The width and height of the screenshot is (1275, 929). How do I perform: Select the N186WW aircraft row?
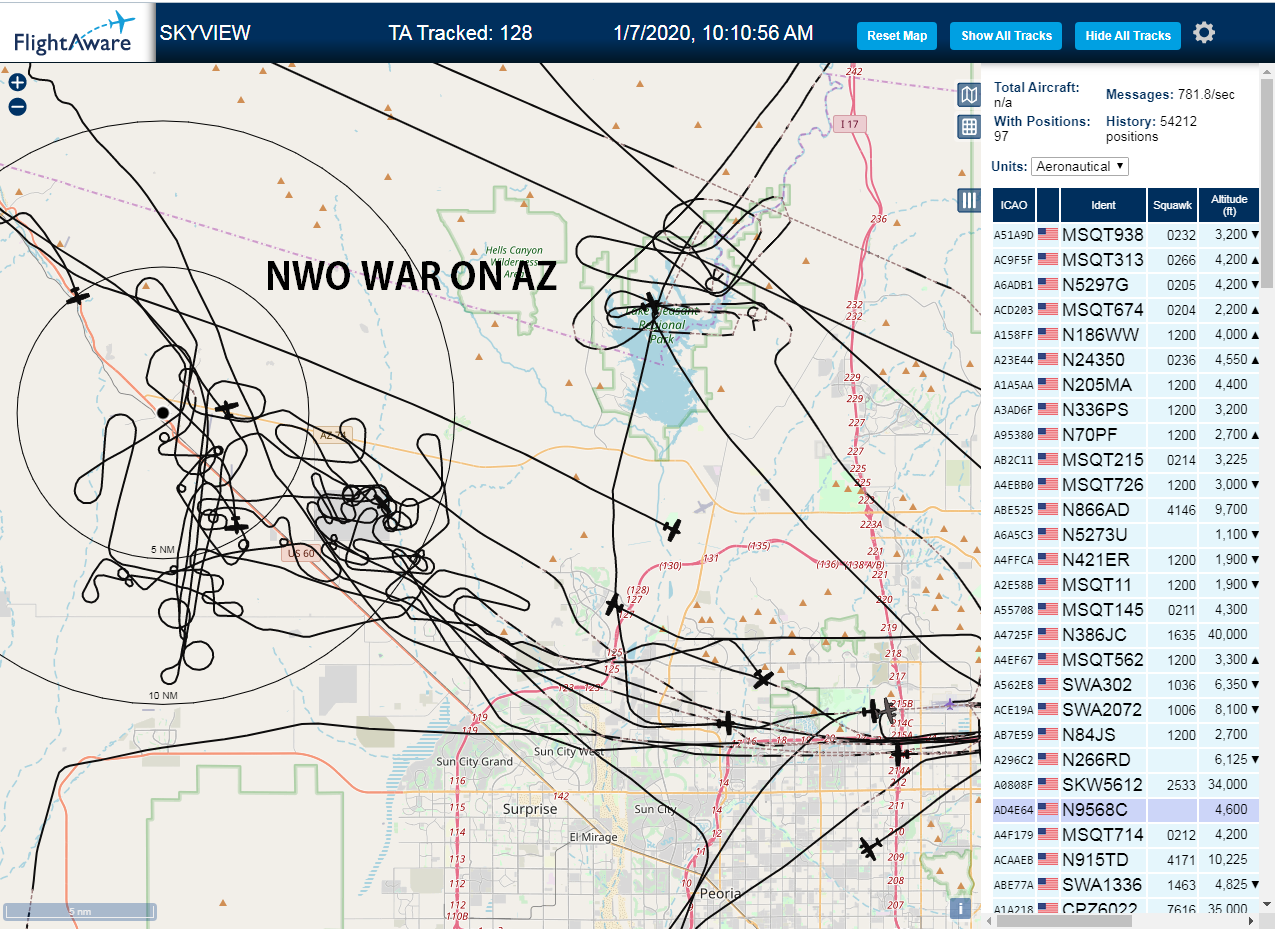point(1127,335)
